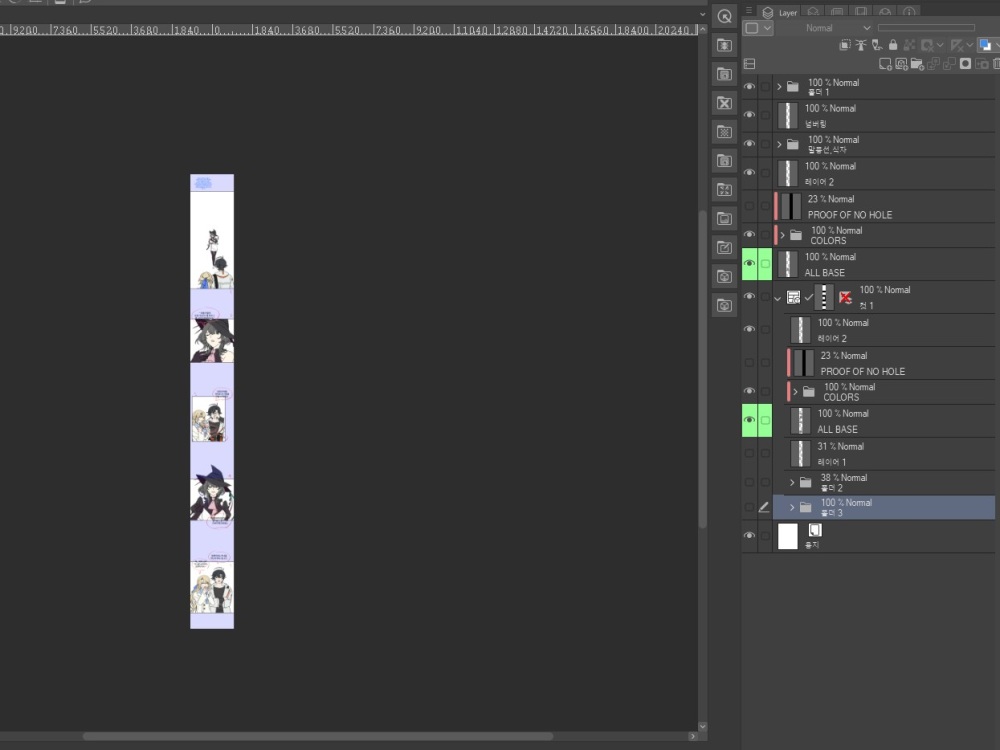1000x750 pixels.
Task: Click the Lock Layer padlock icon
Action: click(893, 45)
